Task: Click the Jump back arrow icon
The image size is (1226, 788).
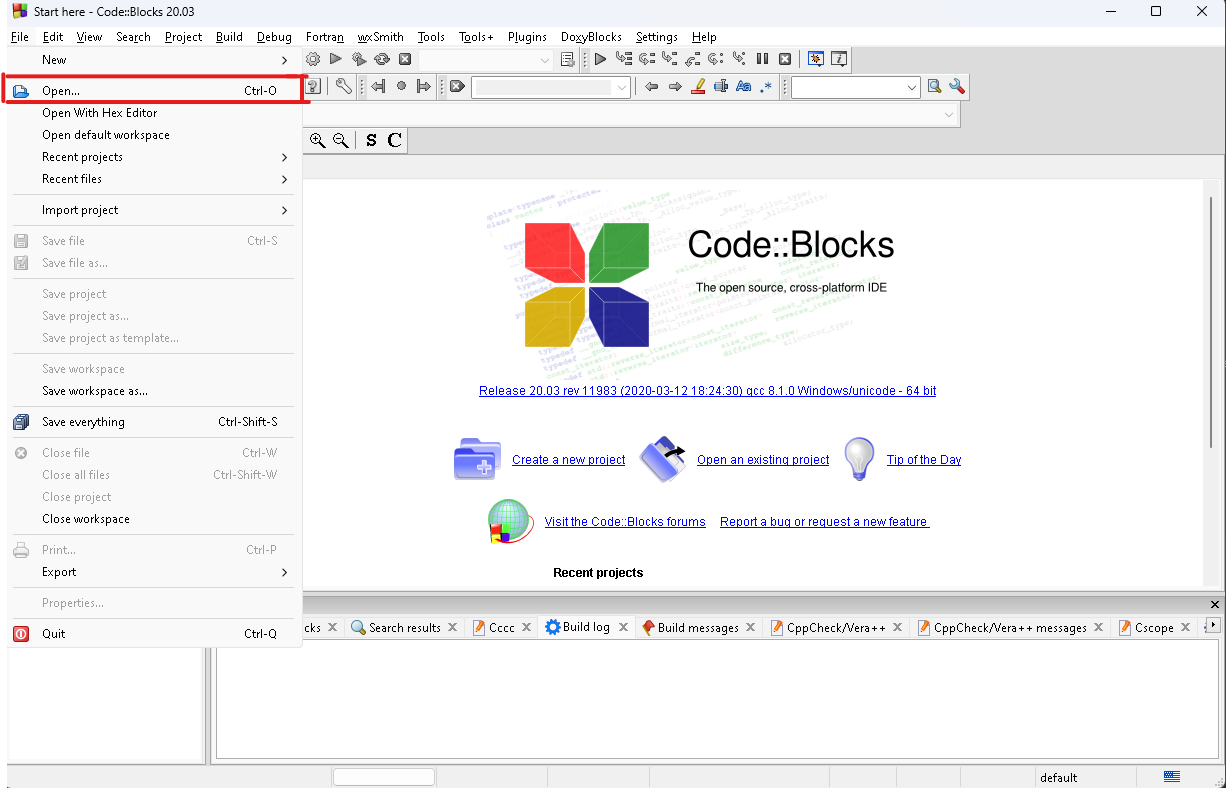Action: coord(378,87)
